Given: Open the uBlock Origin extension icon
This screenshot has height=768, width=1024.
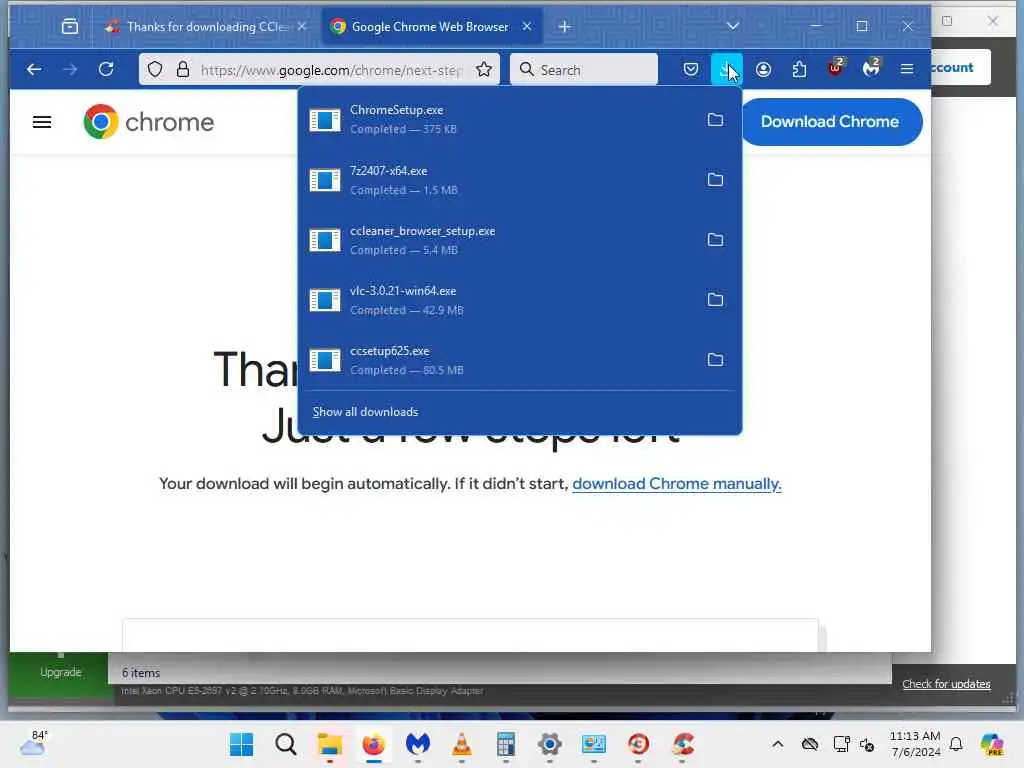Looking at the screenshot, I should [x=835, y=68].
